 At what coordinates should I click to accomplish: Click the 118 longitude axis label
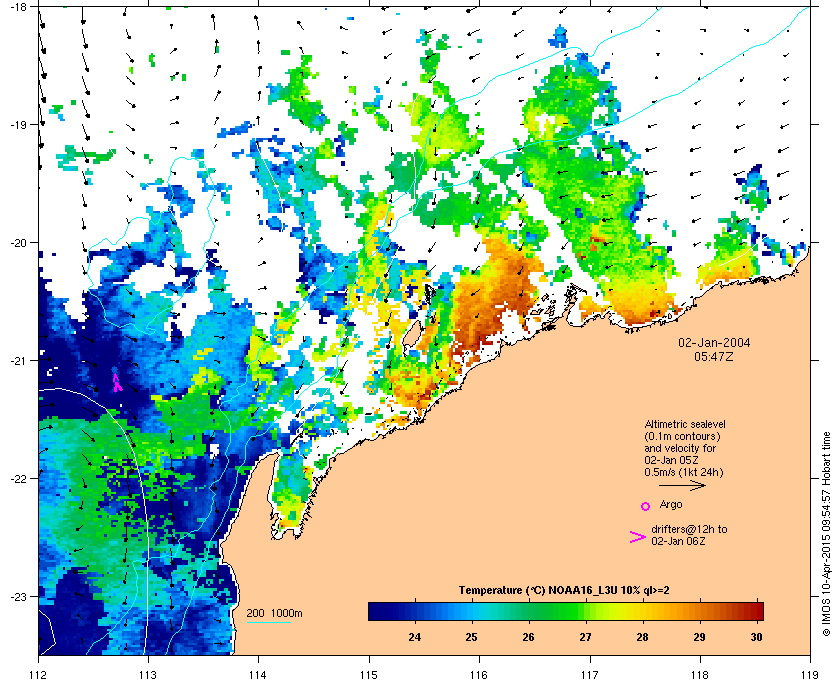pyautogui.click(x=700, y=674)
